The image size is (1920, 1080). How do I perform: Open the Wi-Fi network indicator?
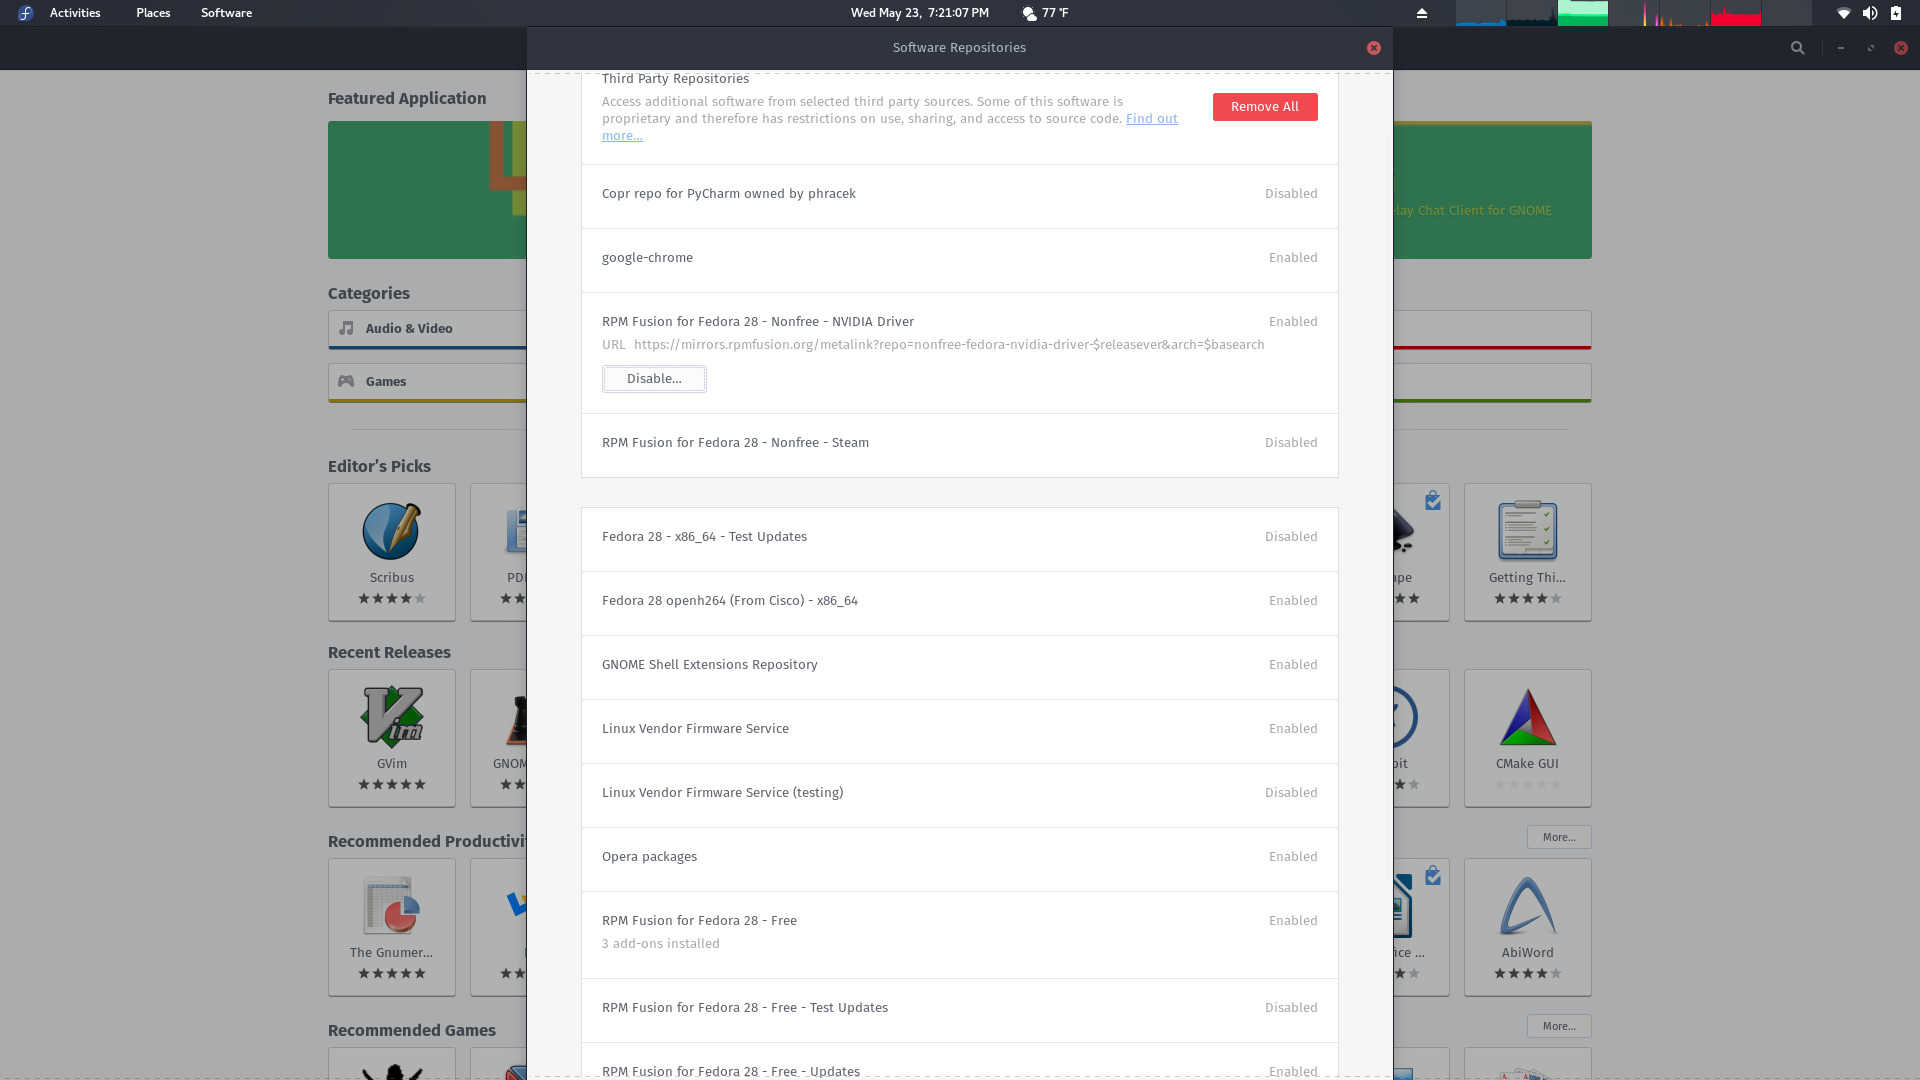[1843, 13]
